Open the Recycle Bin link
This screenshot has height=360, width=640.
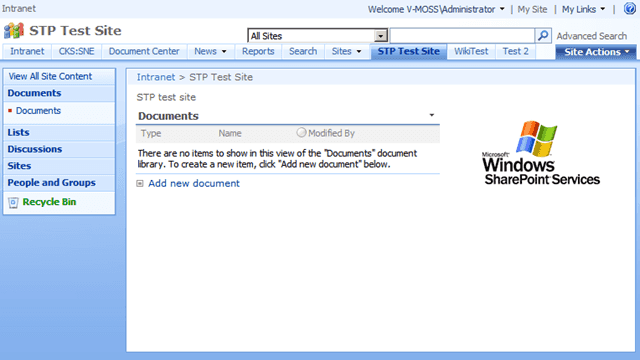tap(49, 202)
